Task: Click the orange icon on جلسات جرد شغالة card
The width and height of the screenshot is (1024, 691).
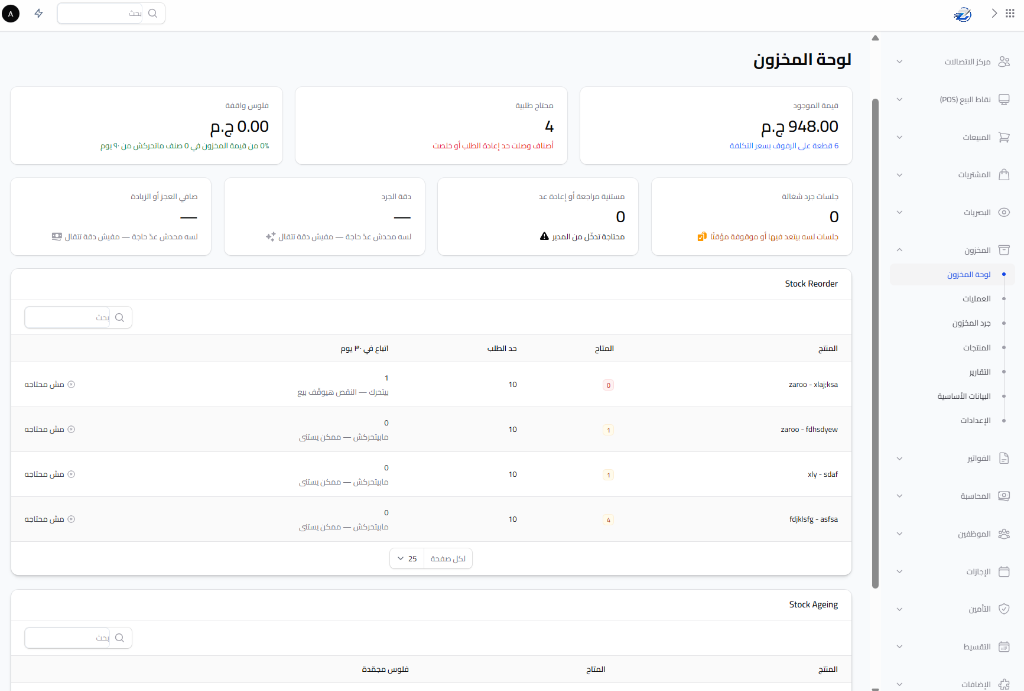Action: (702, 236)
